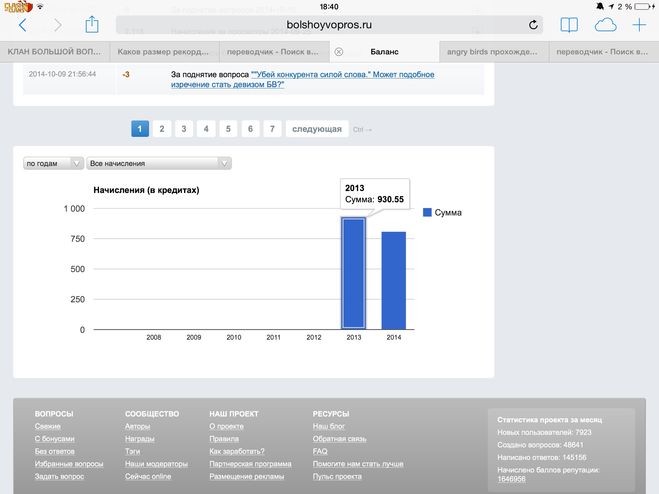The image size is (659, 494).
Task: Click the 1646958 reputation points link
Action: [511, 479]
